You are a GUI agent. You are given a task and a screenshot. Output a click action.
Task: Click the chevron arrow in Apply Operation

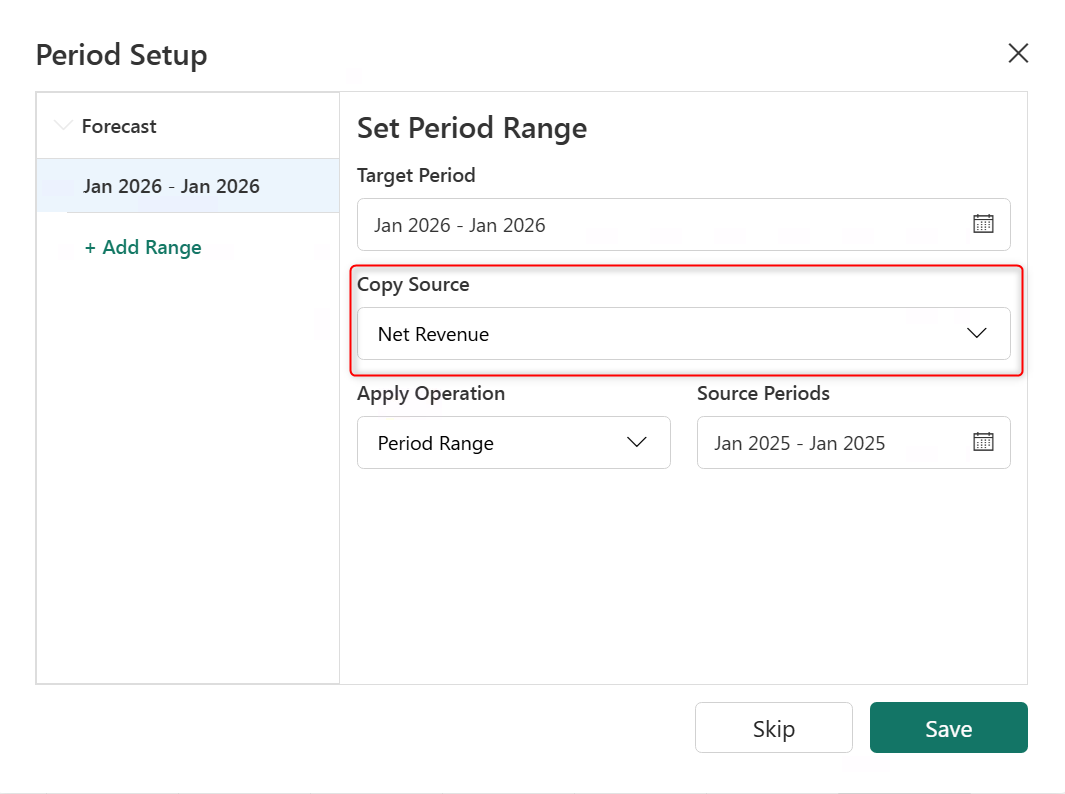637,443
